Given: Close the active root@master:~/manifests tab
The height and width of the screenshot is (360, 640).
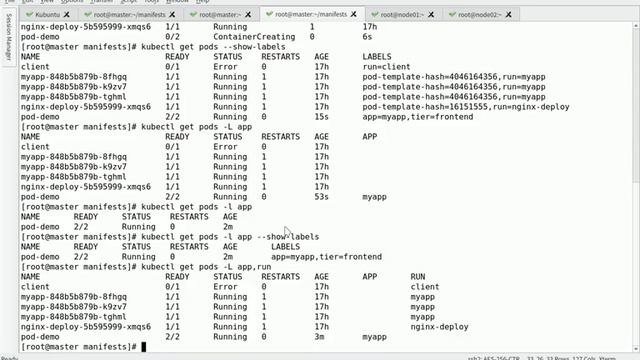Looking at the screenshot, I should (353, 14).
